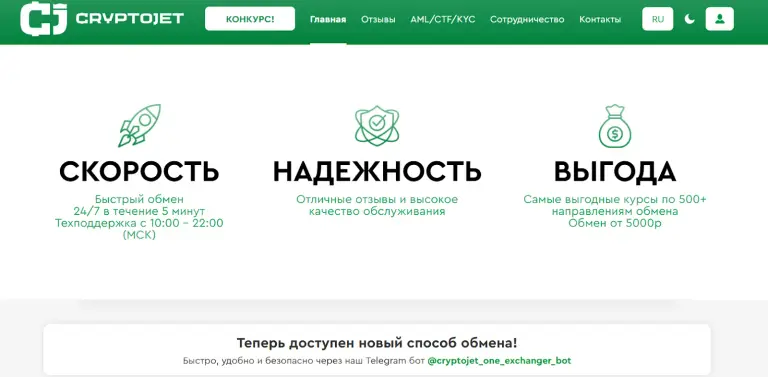The width and height of the screenshot is (768, 377).
Task: Click the text 'Обмен от 5000р'
Action: point(615,223)
